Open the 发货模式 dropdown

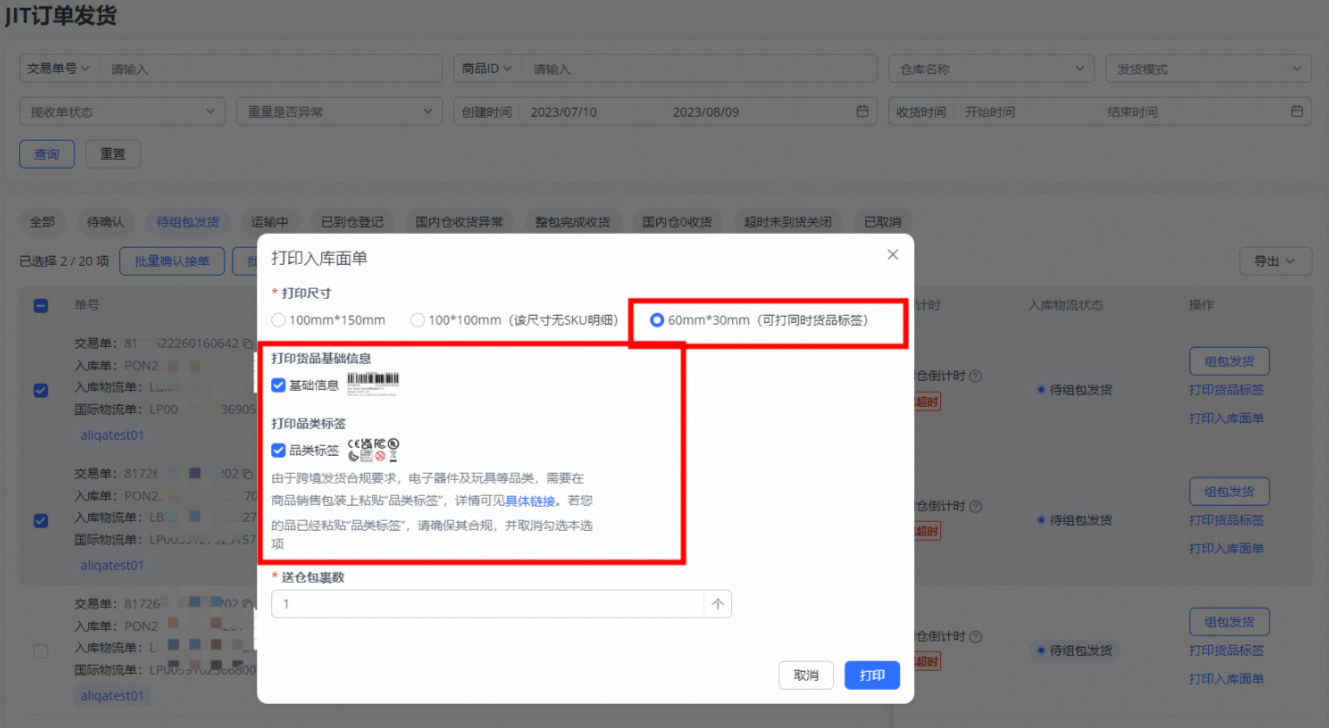[1207, 69]
